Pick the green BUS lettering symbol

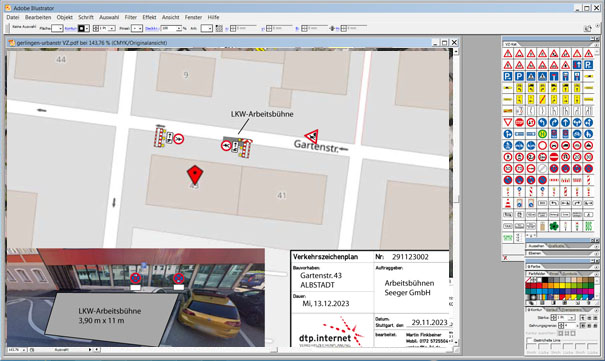click(589, 226)
